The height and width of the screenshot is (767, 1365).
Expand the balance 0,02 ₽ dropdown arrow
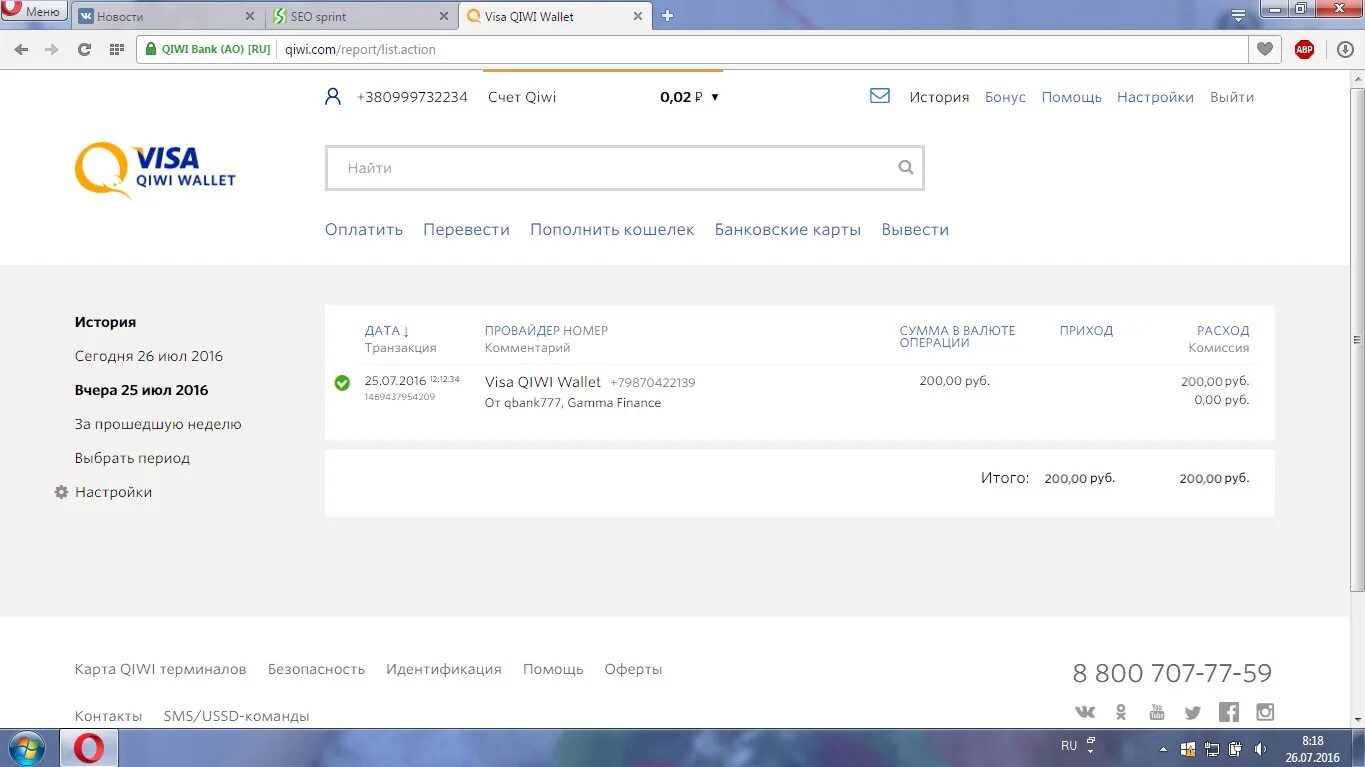pyautogui.click(x=714, y=98)
